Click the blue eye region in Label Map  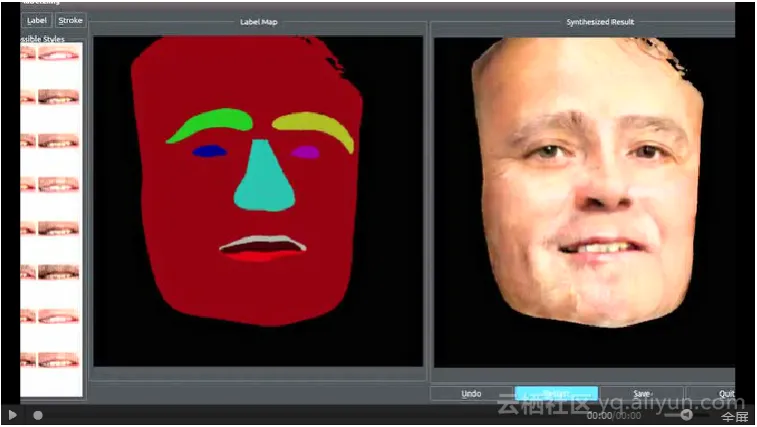click(210, 152)
